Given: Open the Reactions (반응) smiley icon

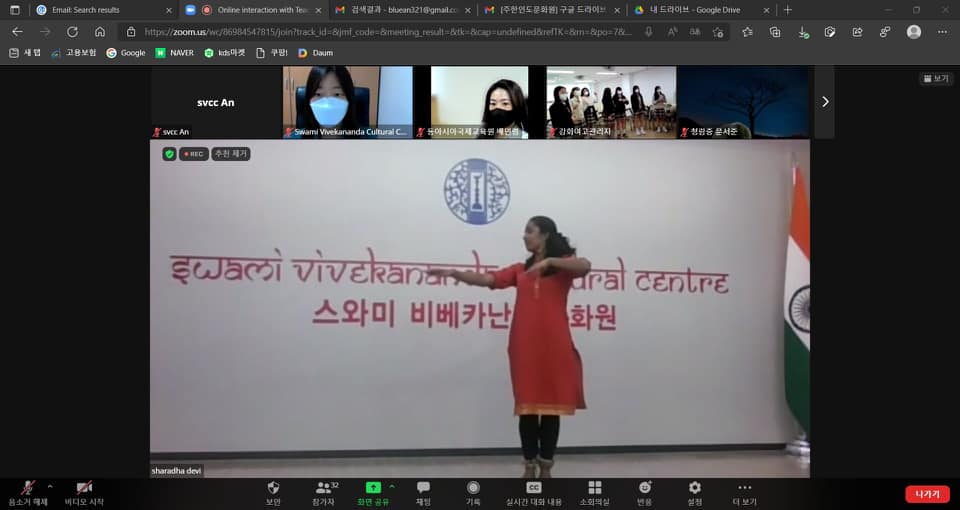Looking at the screenshot, I should pos(645,488).
